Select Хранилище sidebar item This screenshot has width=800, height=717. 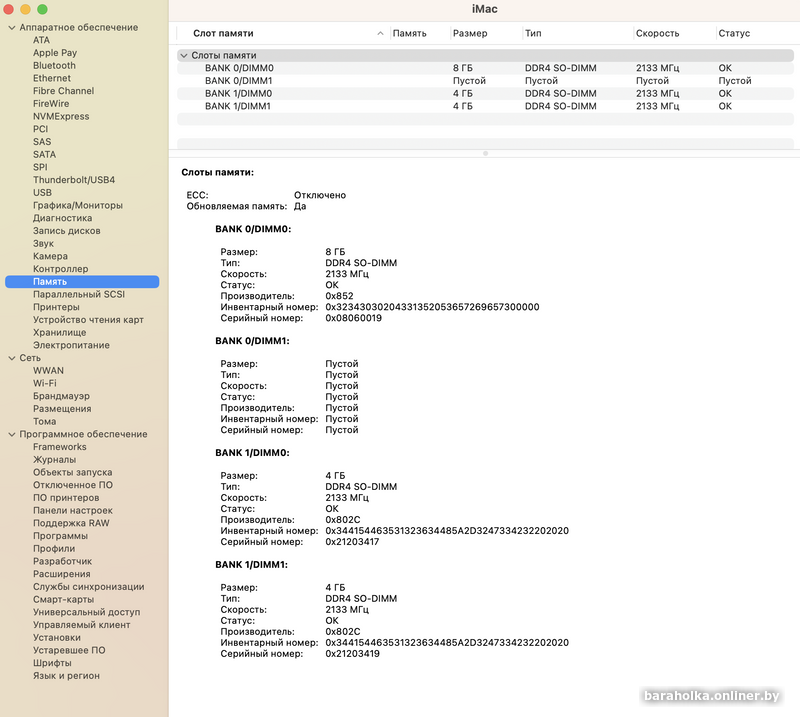coord(59,333)
